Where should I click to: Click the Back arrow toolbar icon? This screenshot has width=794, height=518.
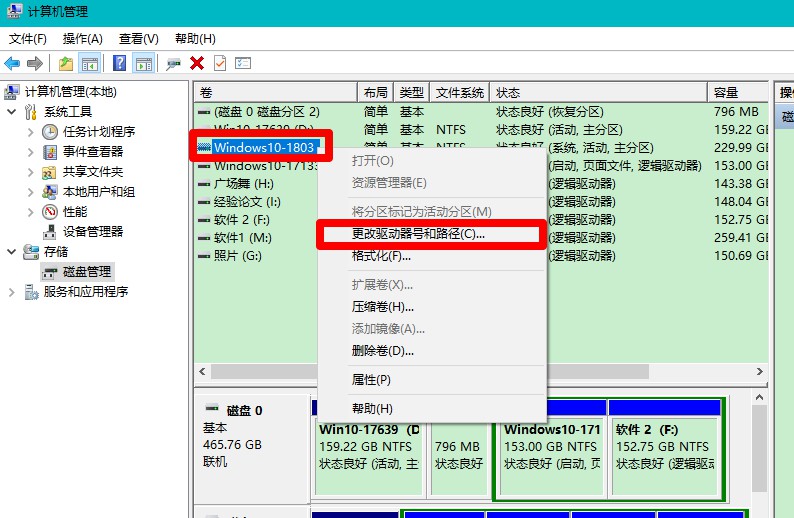(13, 63)
